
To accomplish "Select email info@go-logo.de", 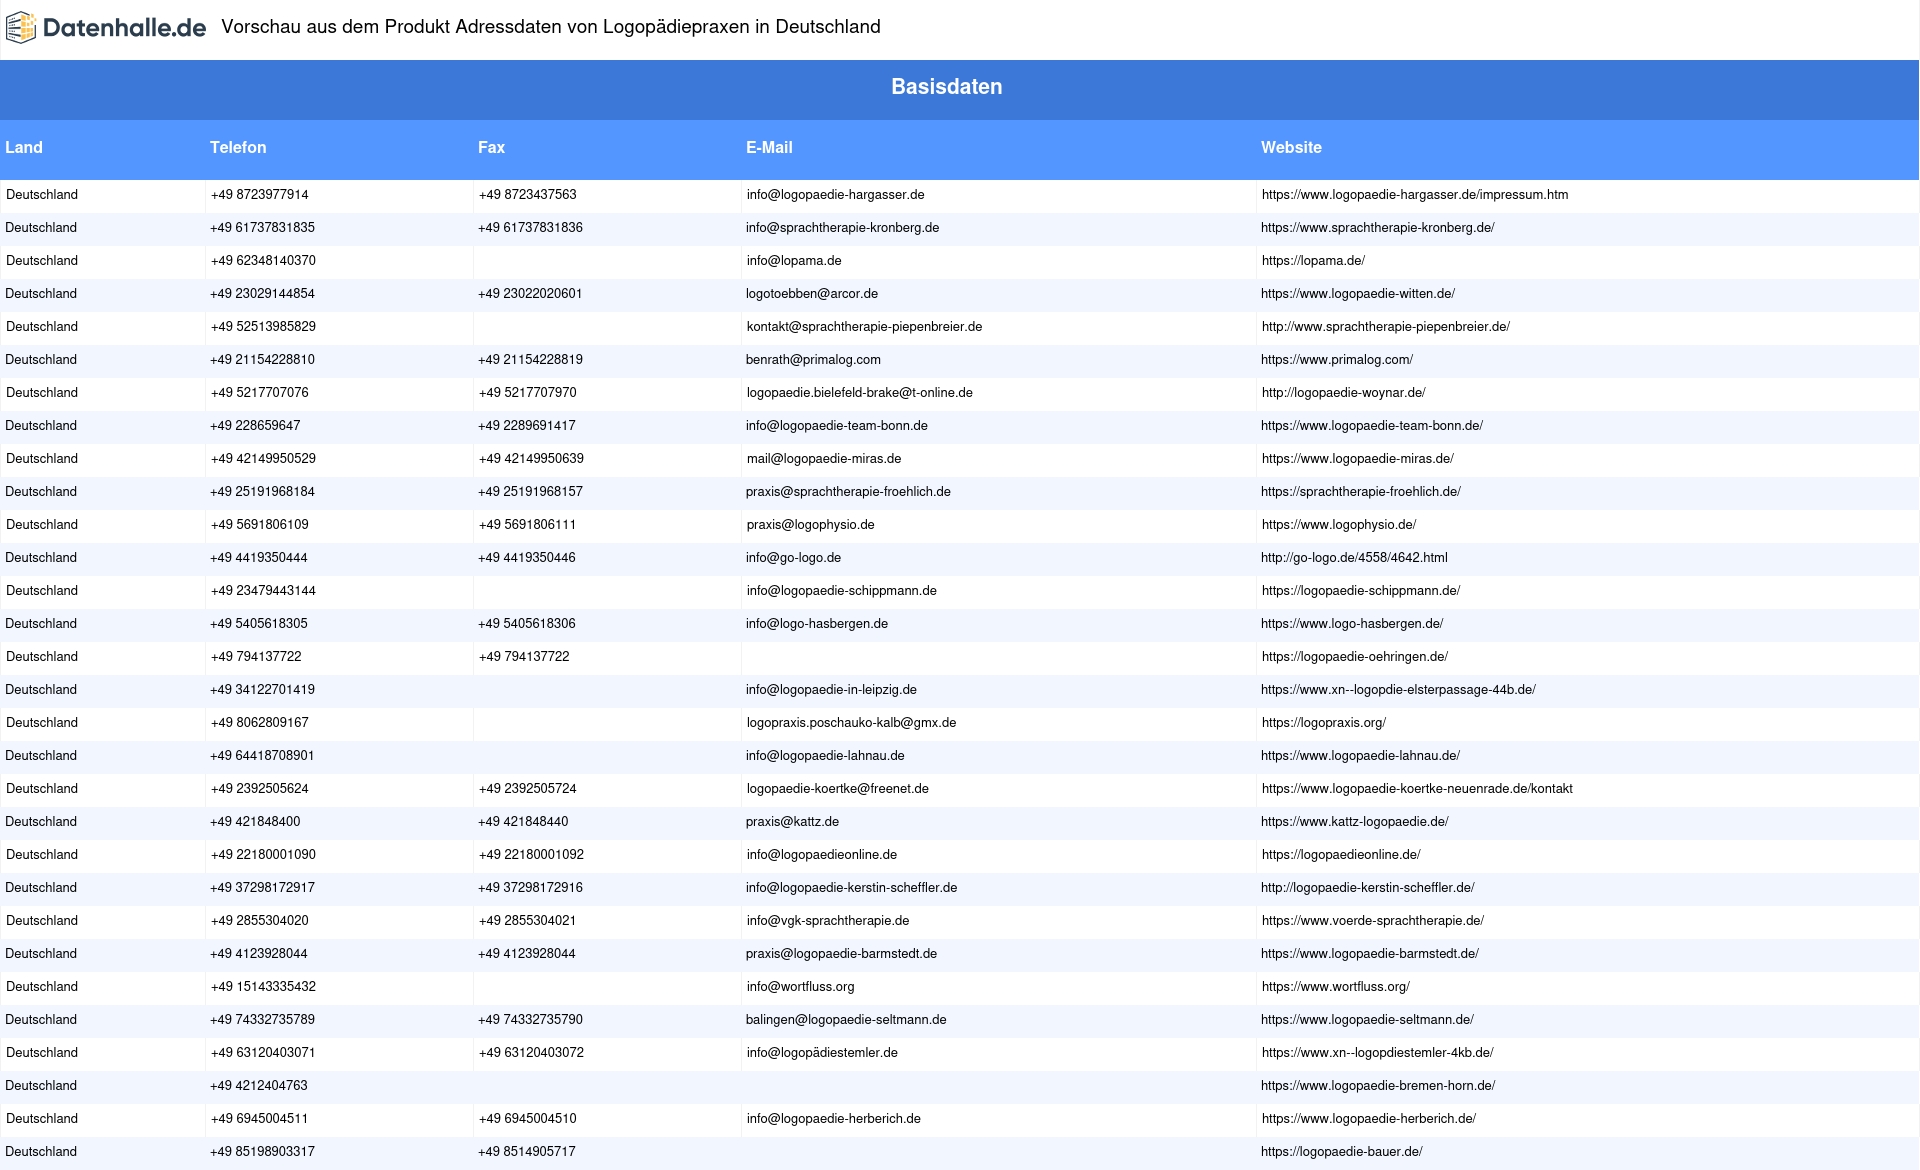I will (x=793, y=558).
